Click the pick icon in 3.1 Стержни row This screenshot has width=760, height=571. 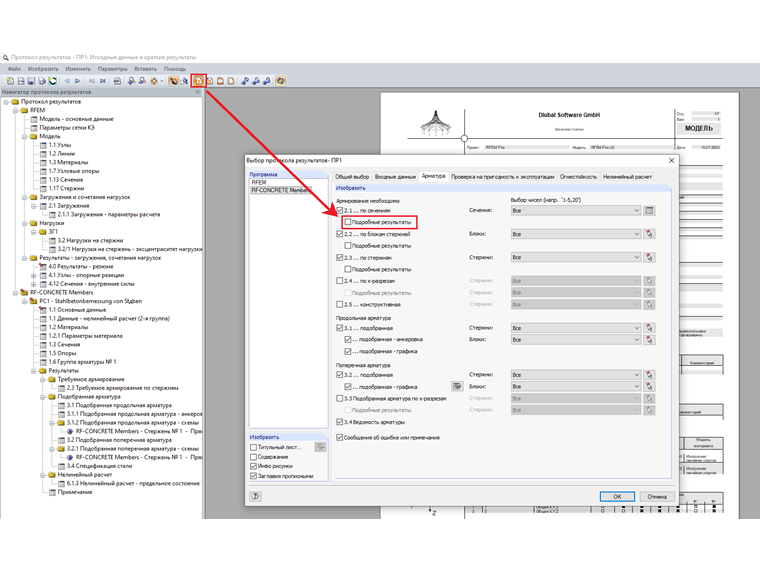649,328
